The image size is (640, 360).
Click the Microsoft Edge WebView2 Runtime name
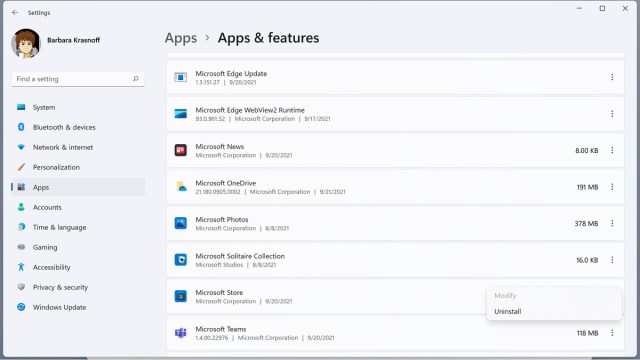coord(250,110)
